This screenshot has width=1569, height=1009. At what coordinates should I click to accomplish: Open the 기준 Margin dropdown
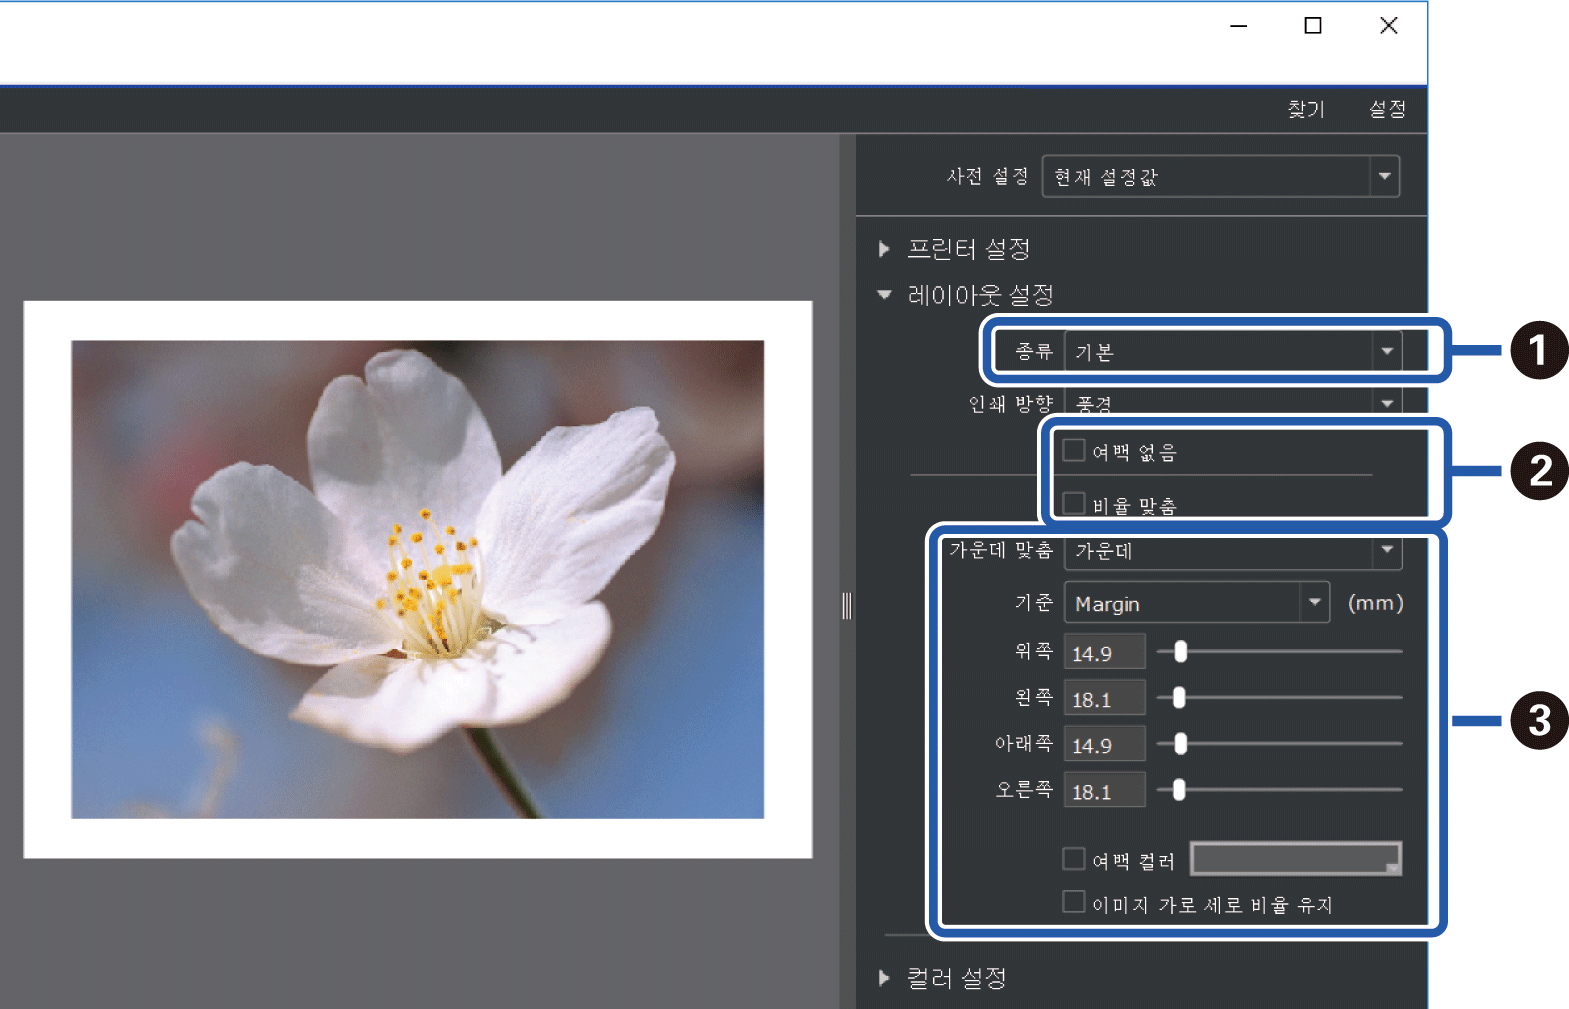pyautogui.click(x=1196, y=603)
